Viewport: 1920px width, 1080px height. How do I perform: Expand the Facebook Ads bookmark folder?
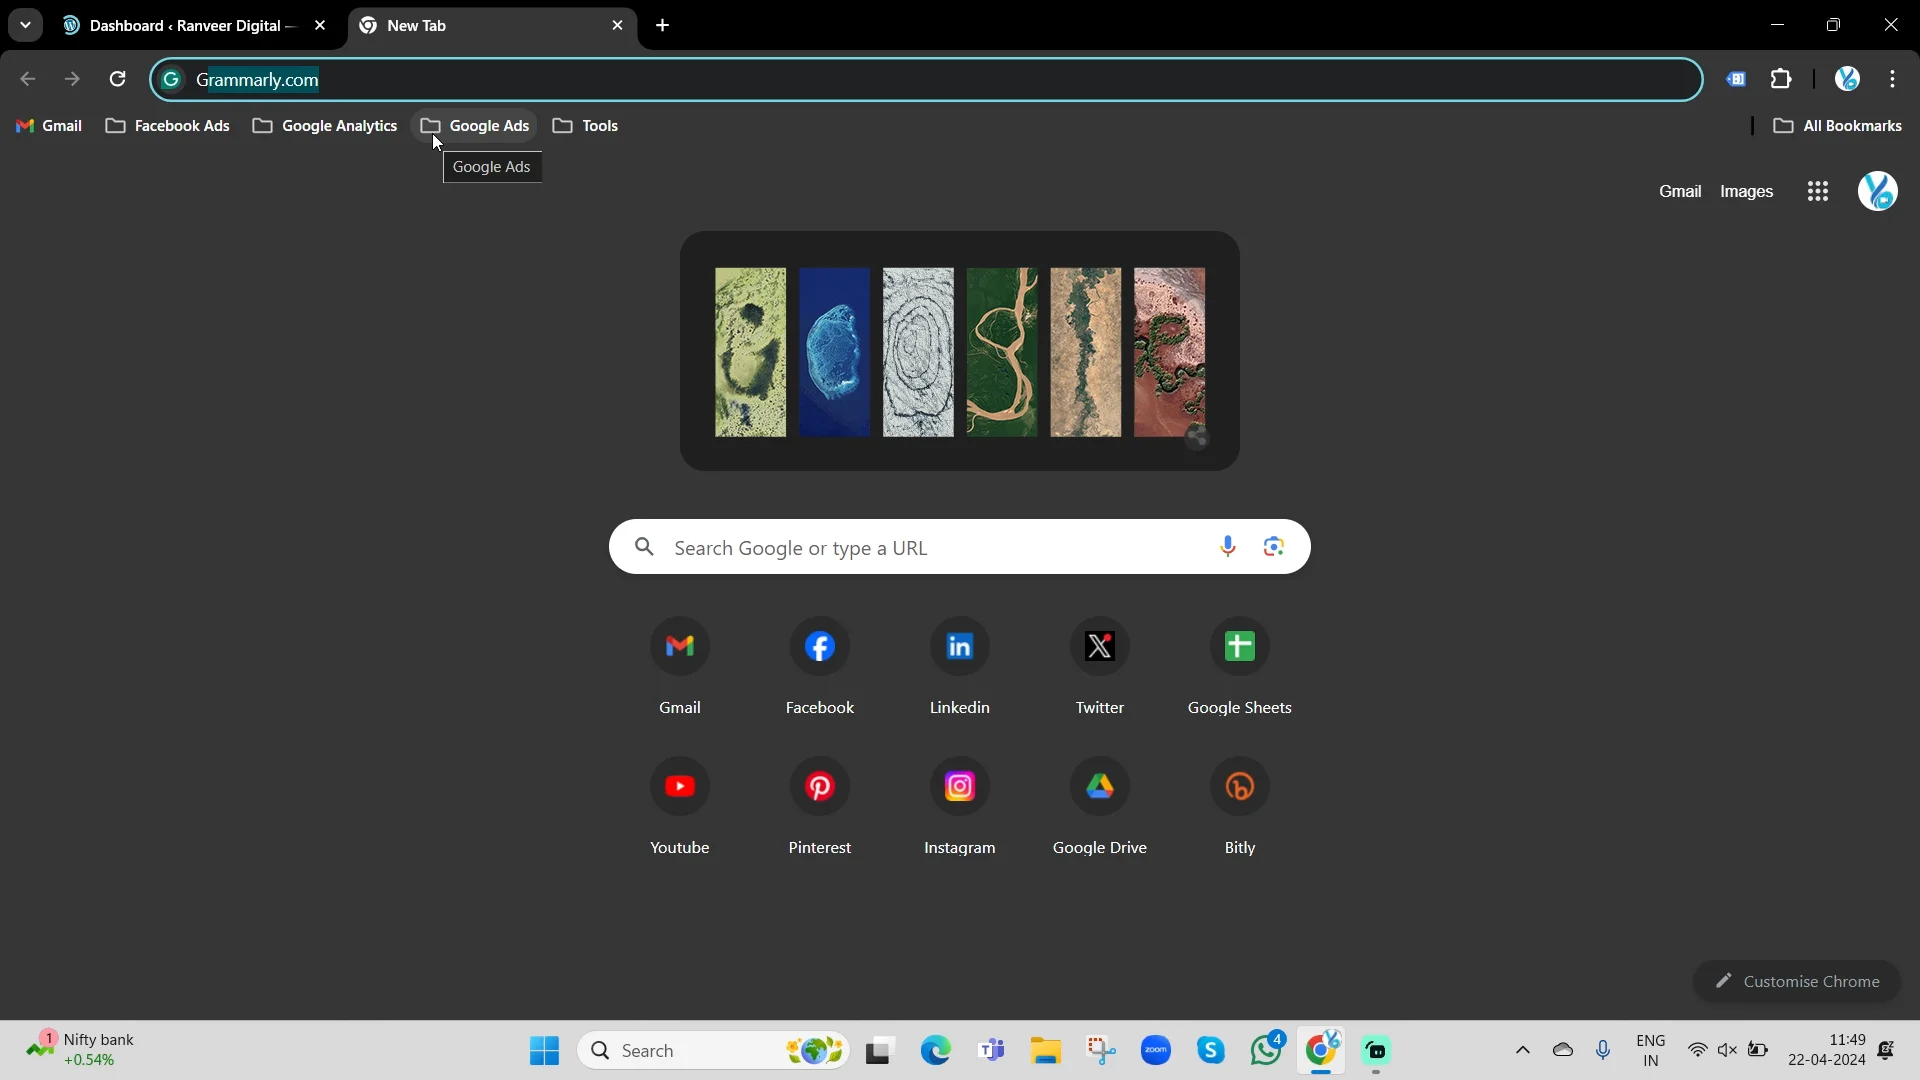tap(168, 126)
